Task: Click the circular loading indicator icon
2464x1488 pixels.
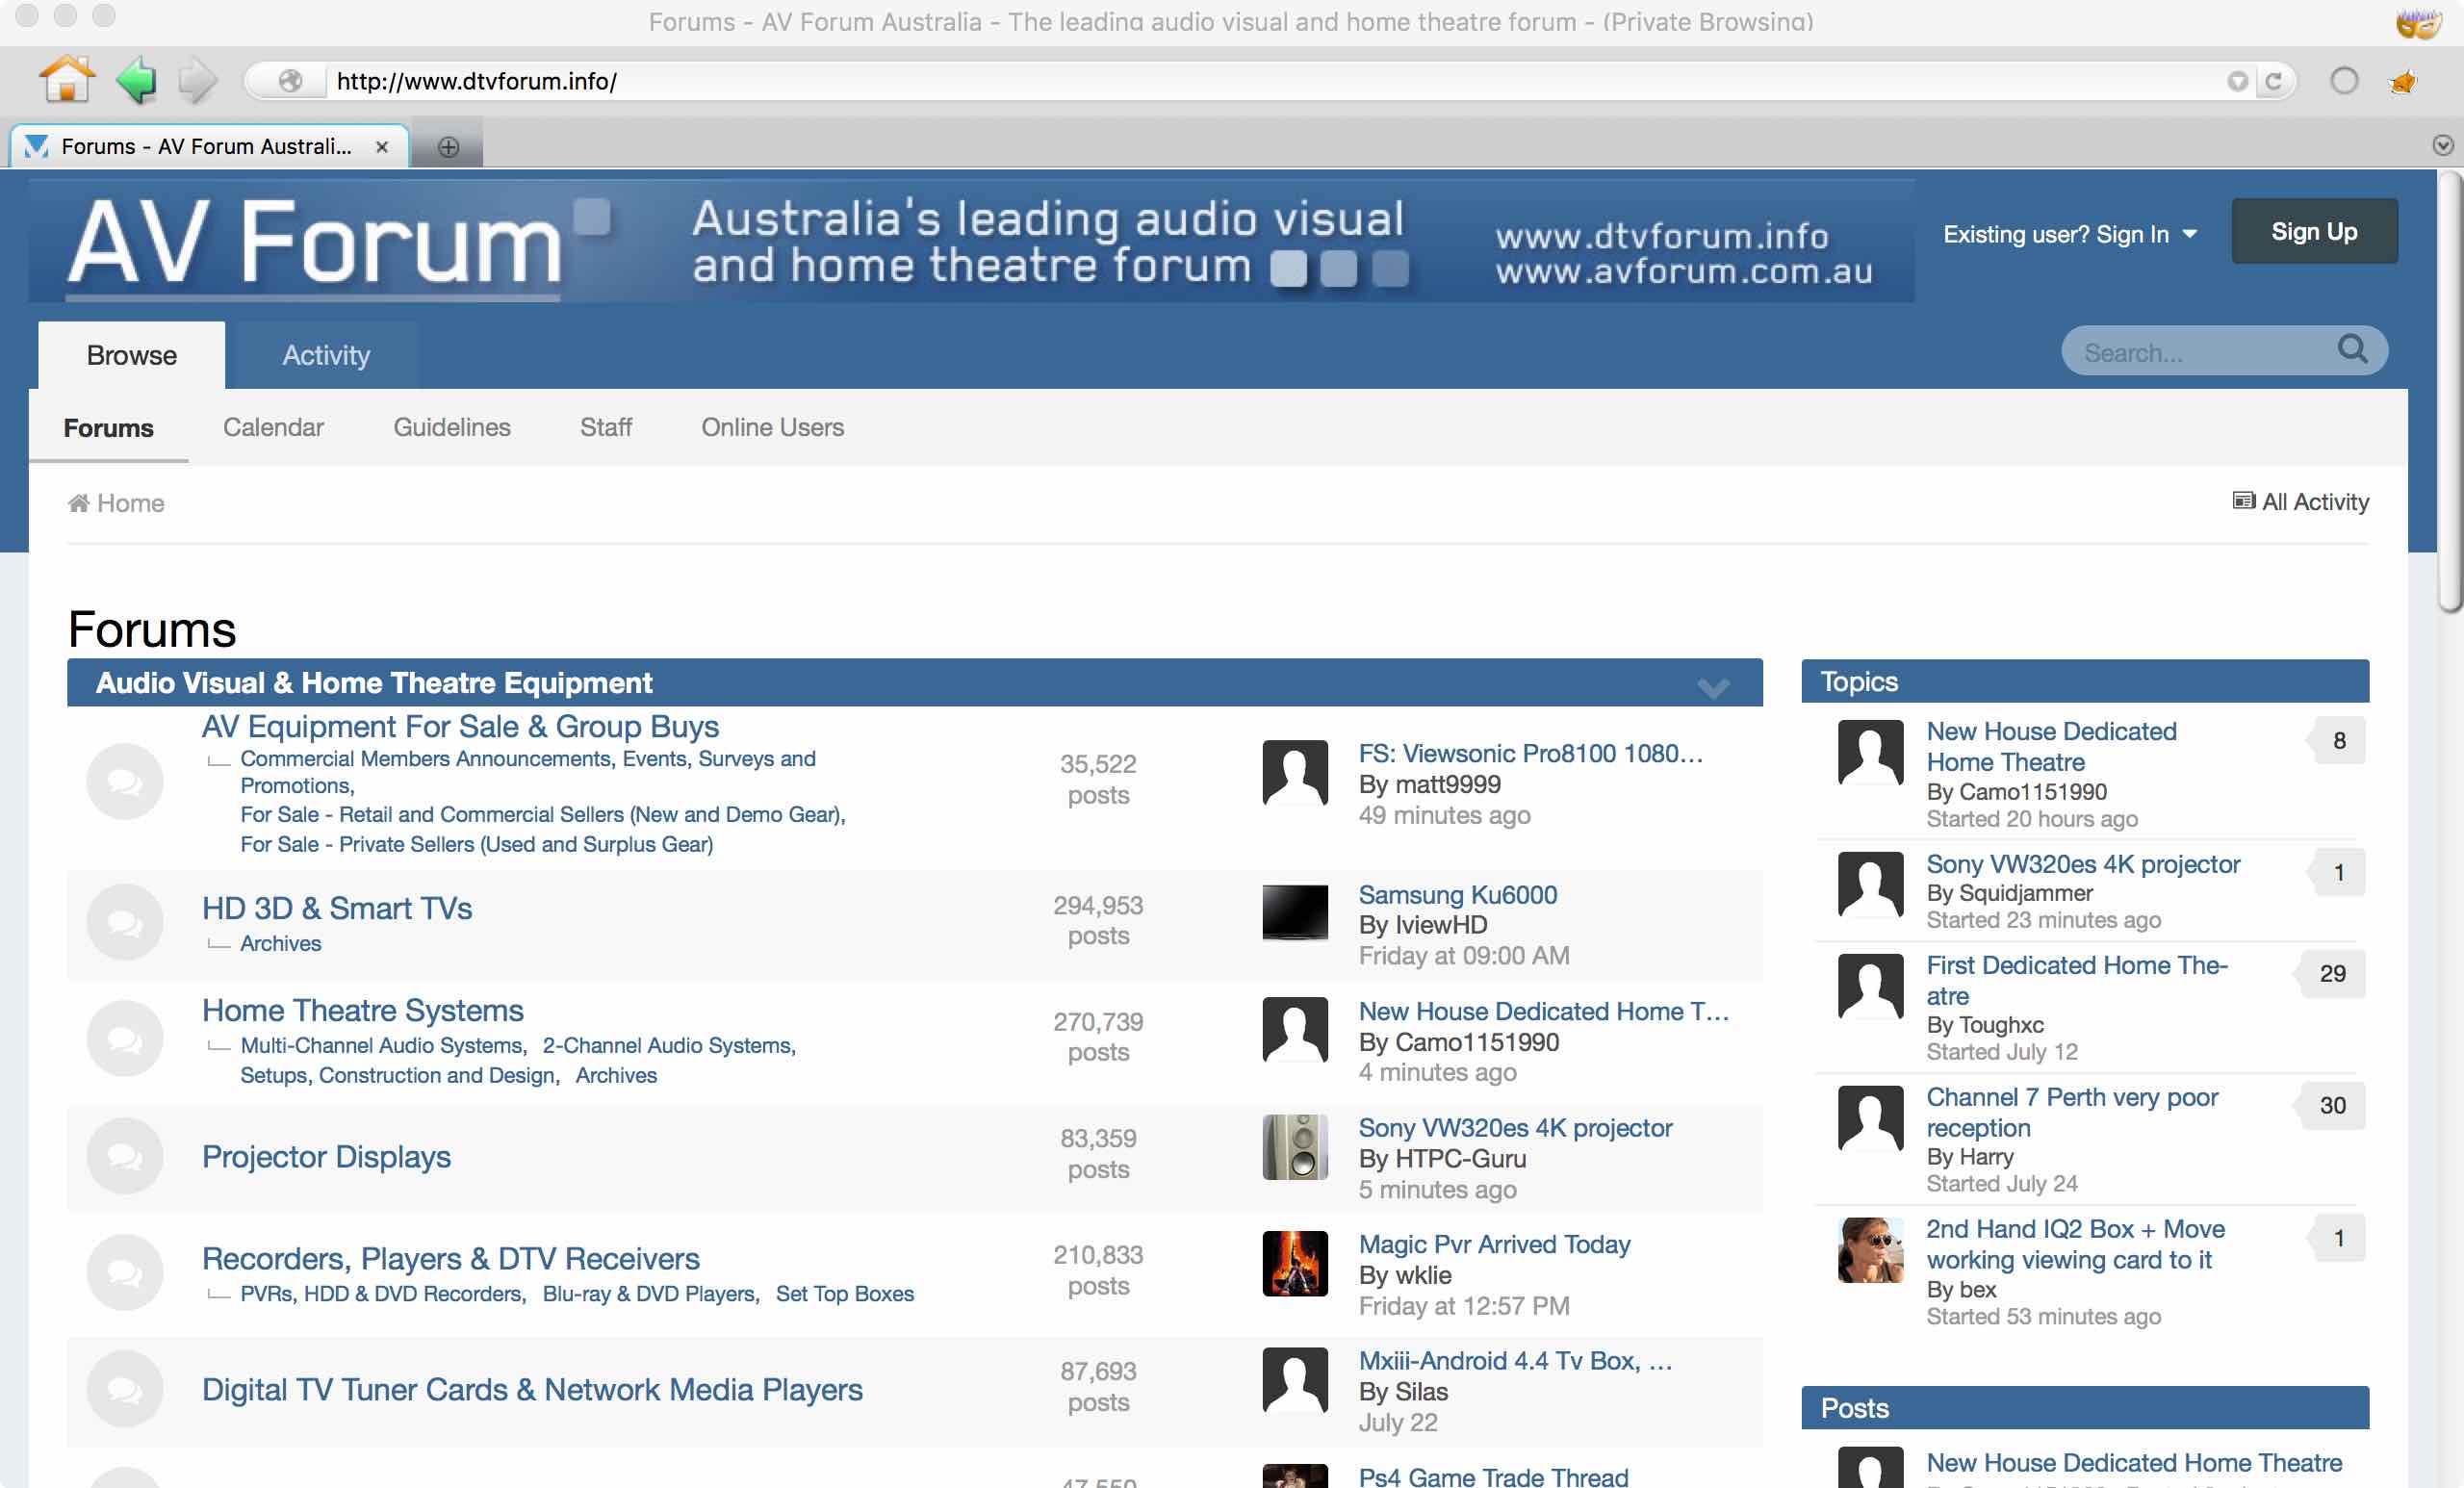Action: click(x=2344, y=81)
